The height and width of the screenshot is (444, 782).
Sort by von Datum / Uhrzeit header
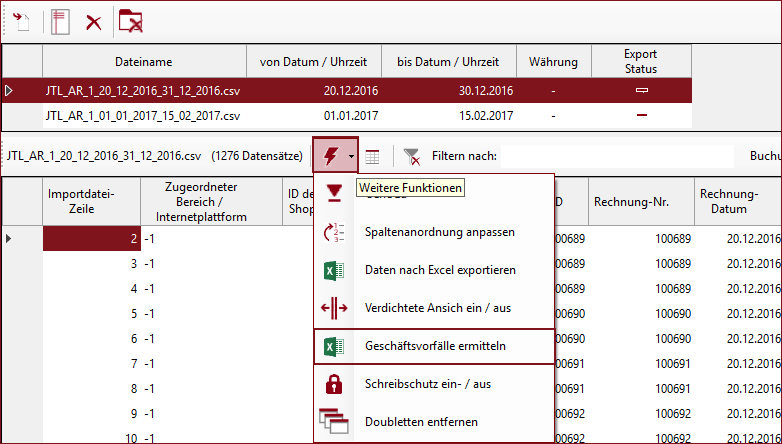tap(314, 61)
